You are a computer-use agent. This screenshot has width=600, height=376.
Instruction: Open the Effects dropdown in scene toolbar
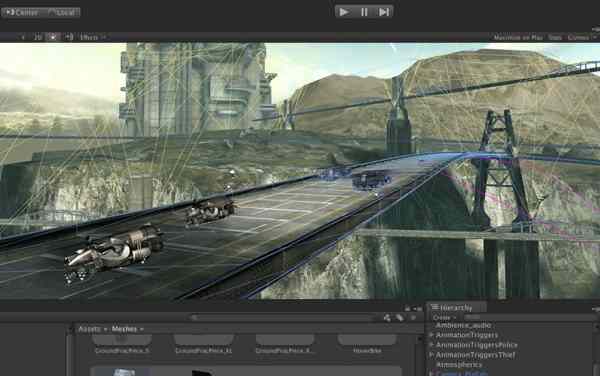92,37
